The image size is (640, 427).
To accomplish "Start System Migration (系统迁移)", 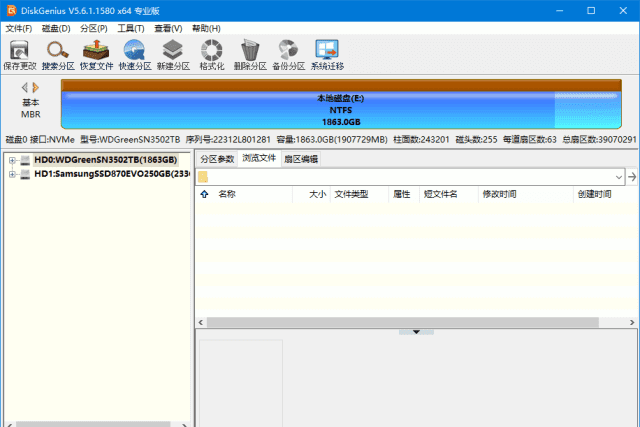I will [x=327, y=55].
